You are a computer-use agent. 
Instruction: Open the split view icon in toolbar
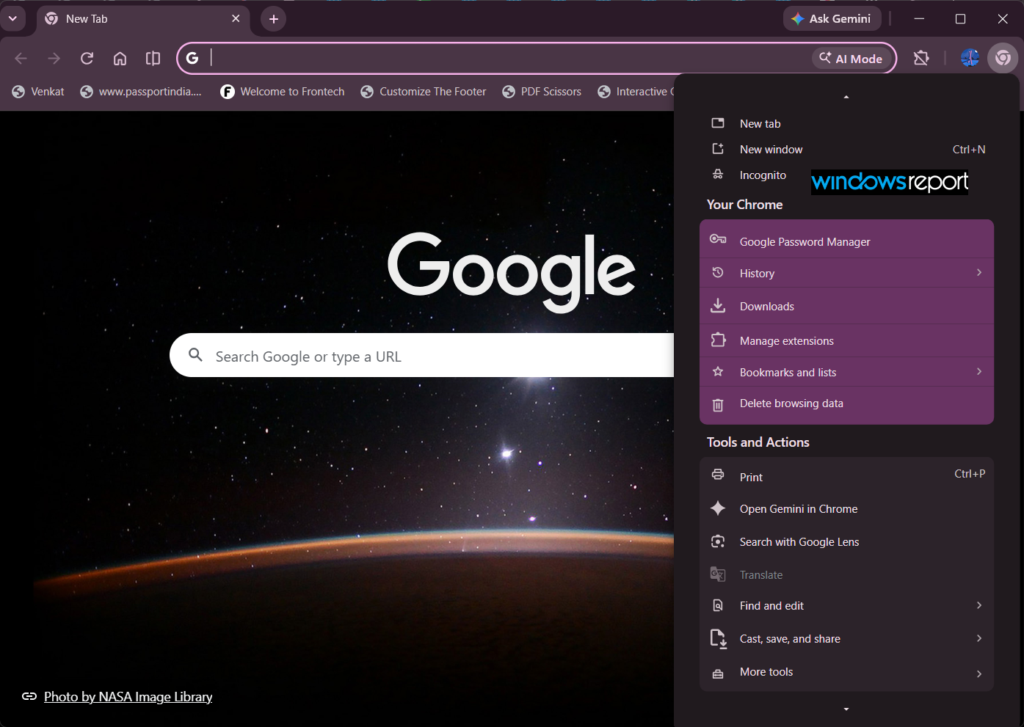point(153,59)
